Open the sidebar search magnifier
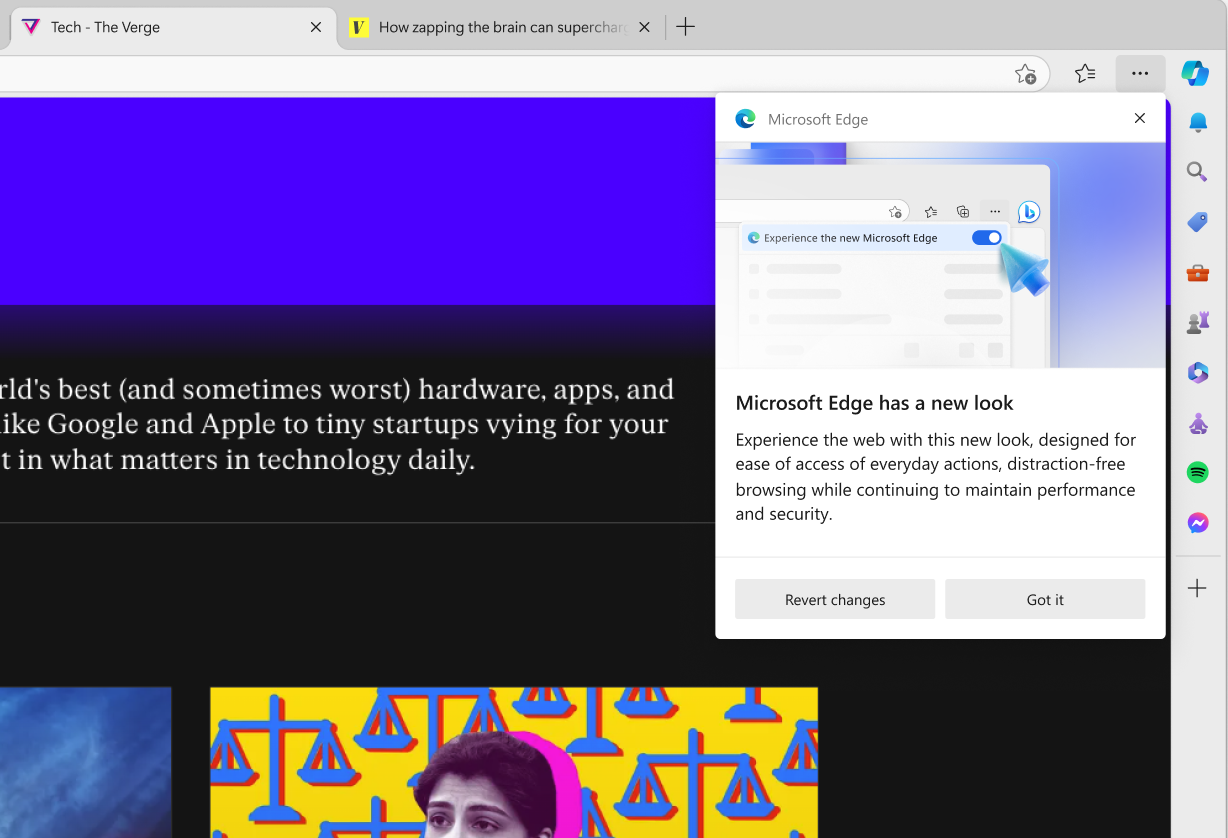Screen dimensions: 1228x838 pyautogui.click(x=1197, y=172)
